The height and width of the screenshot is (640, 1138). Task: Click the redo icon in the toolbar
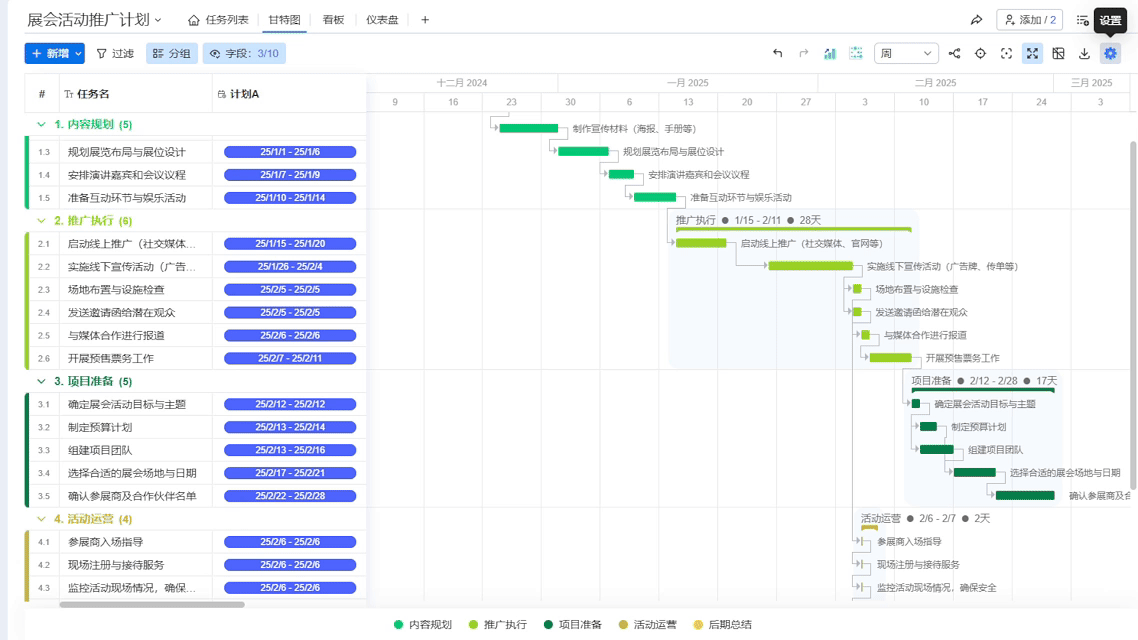(x=805, y=53)
